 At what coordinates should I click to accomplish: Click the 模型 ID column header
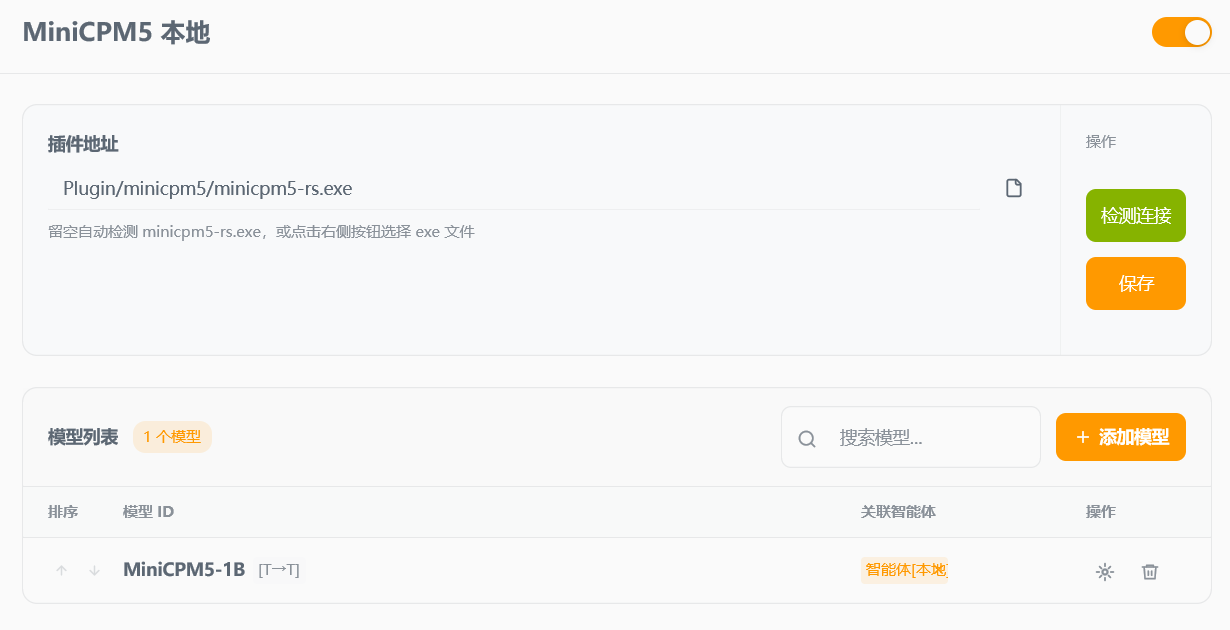pos(148,512)
